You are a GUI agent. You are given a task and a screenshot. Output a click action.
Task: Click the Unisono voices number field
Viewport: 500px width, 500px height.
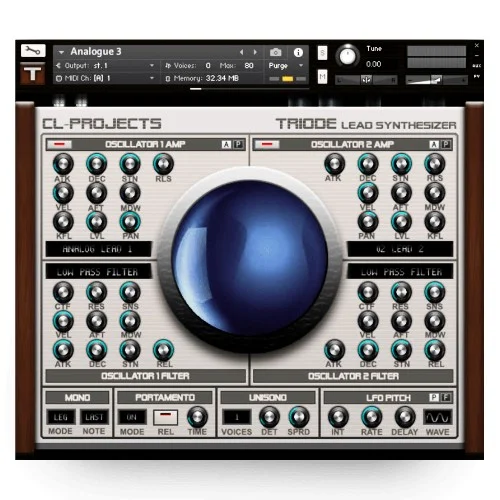click(237, 417)
